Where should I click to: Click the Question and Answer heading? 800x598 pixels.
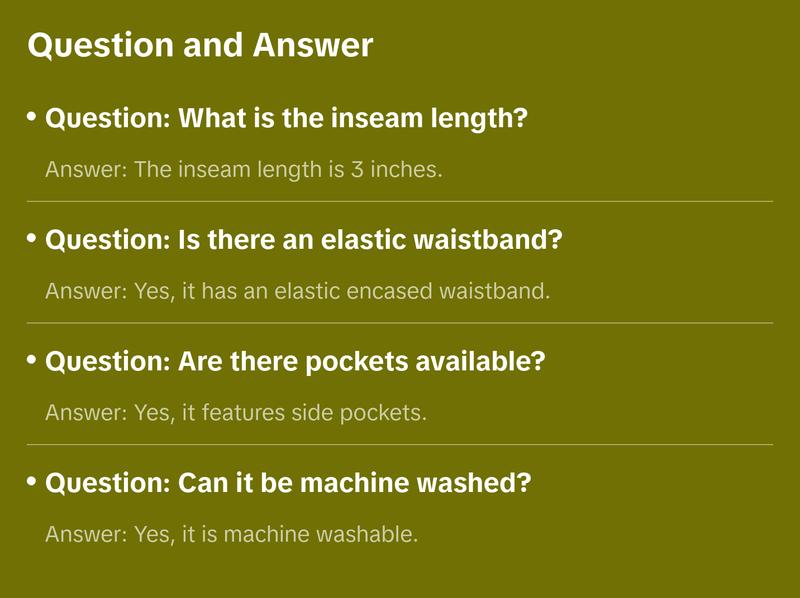[200, 45]
